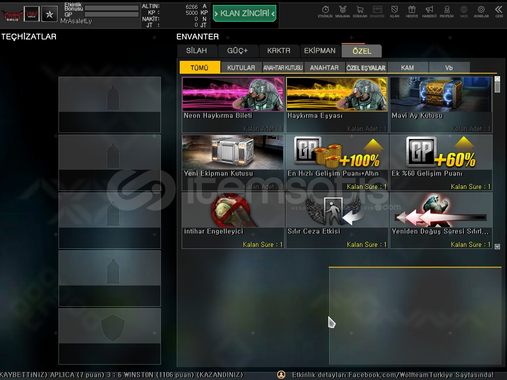Open the Sıralama medal icon
This screenshot has width=507, height=380.
[342, 11]
